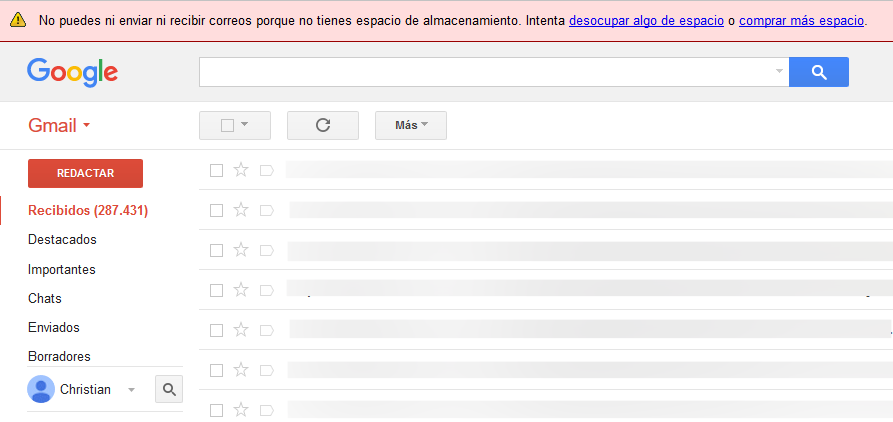Click the yellow warning triangle icon

[x=18, y=21]
